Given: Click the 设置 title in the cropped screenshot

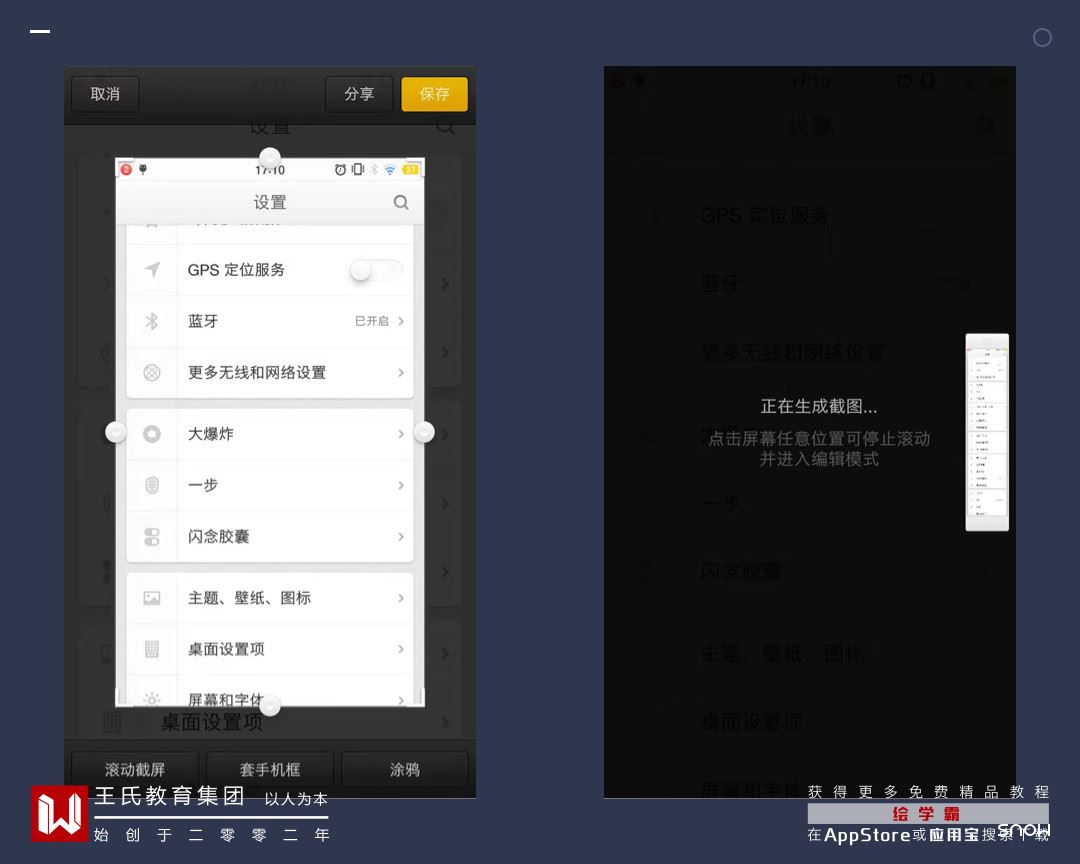Looking at the screenshot, I should [270, 202].
